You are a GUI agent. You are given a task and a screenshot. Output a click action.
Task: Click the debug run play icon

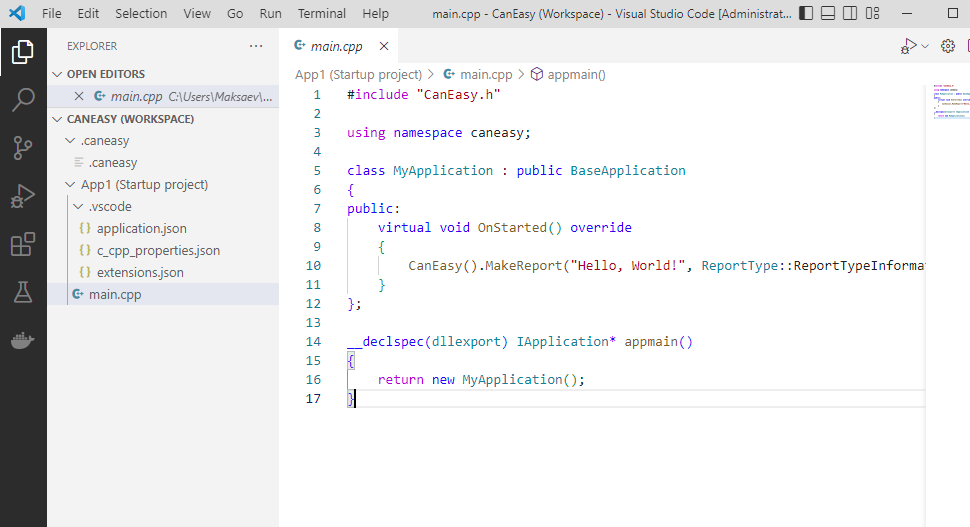[x=908, y=46]
